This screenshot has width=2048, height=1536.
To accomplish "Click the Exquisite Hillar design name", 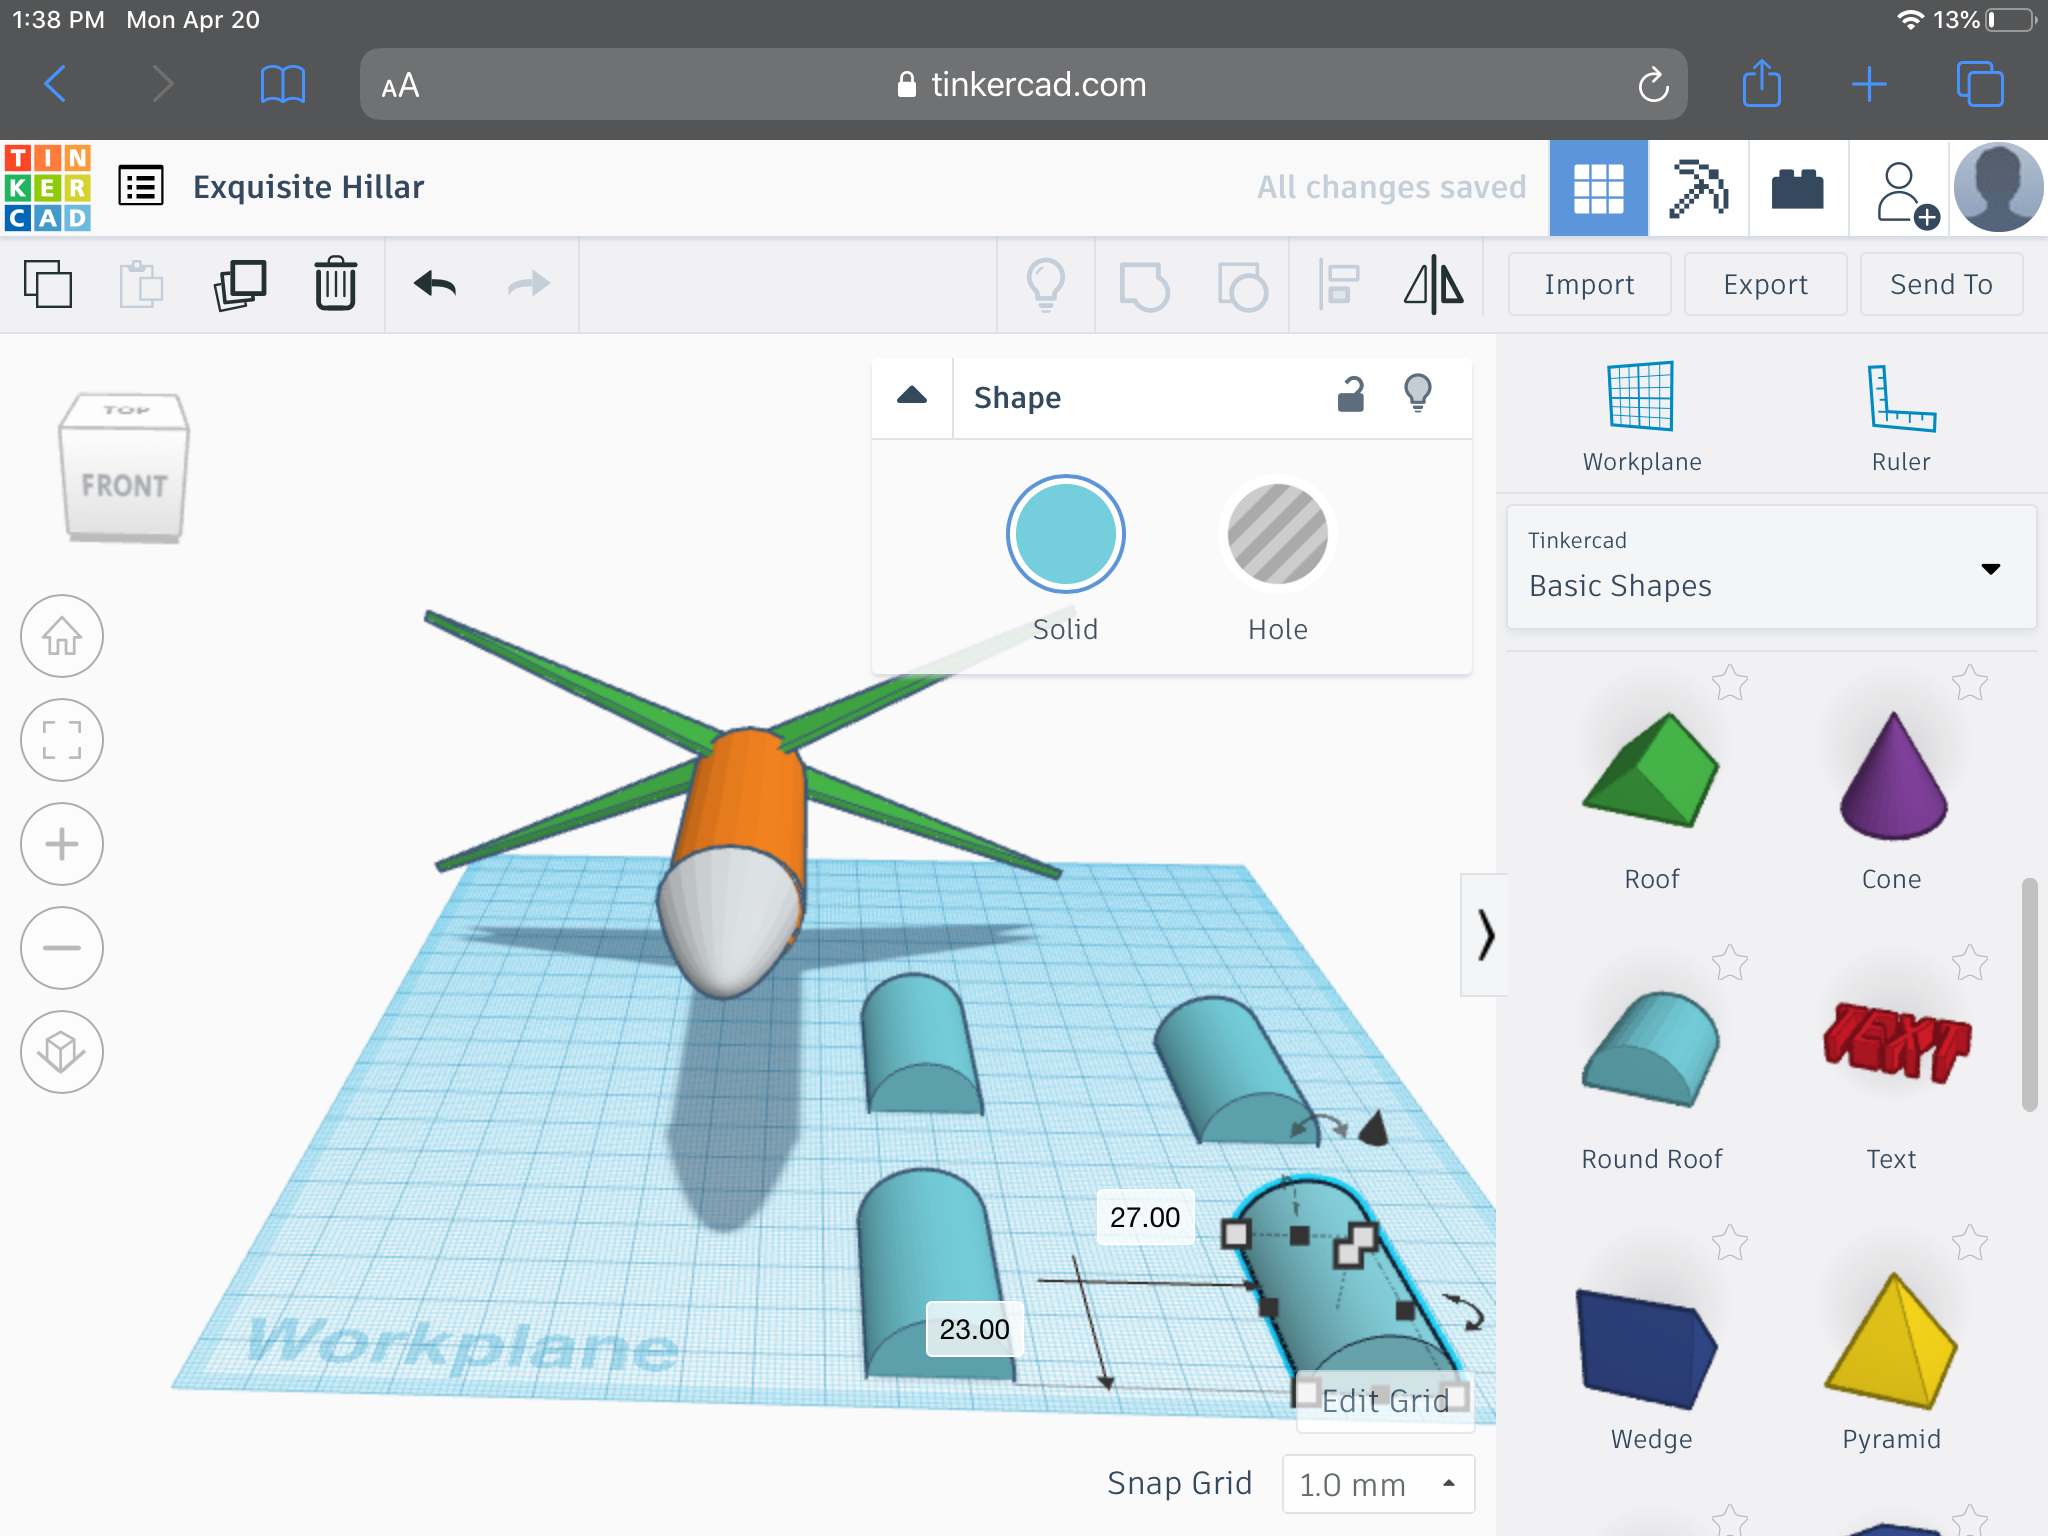I will click(x=308, y=187).
